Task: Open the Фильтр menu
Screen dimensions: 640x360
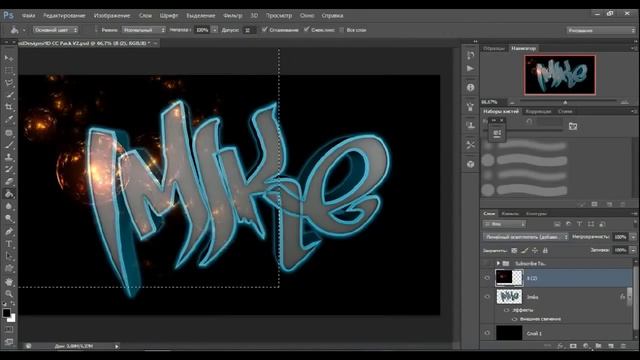Action: click(x=233, y=16)
